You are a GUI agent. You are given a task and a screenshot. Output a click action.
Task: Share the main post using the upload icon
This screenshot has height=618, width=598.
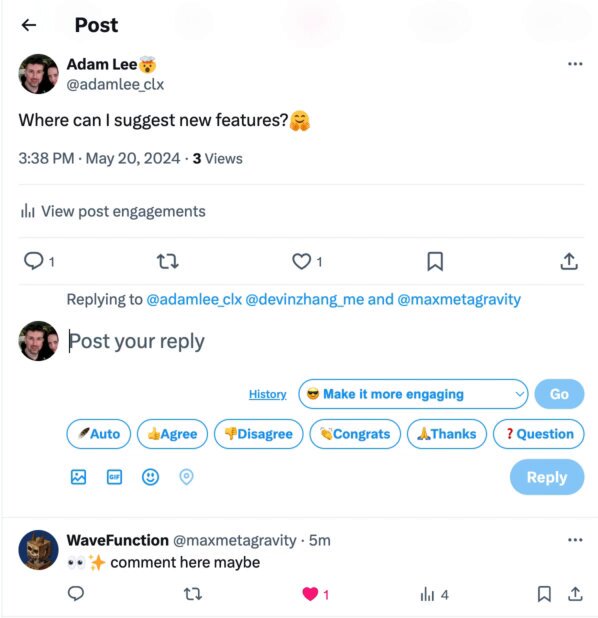pos(569,261)
